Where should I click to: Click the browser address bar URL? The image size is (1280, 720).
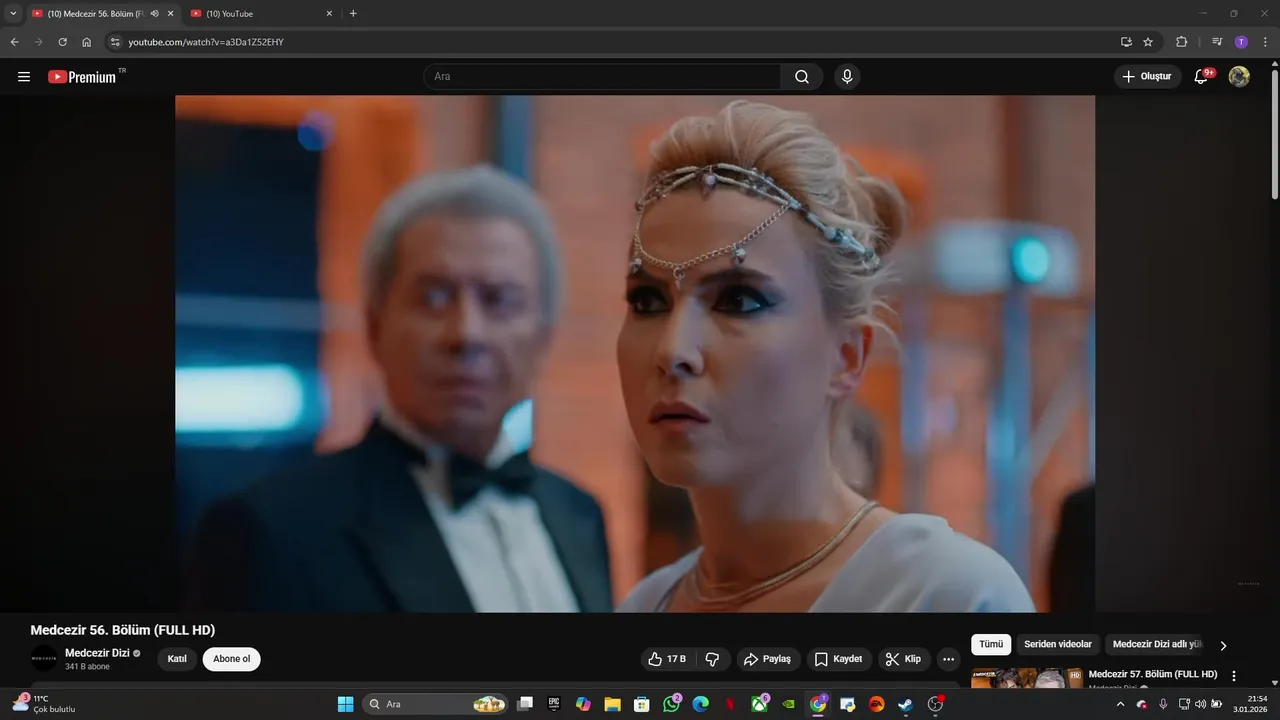coord(206,42)
